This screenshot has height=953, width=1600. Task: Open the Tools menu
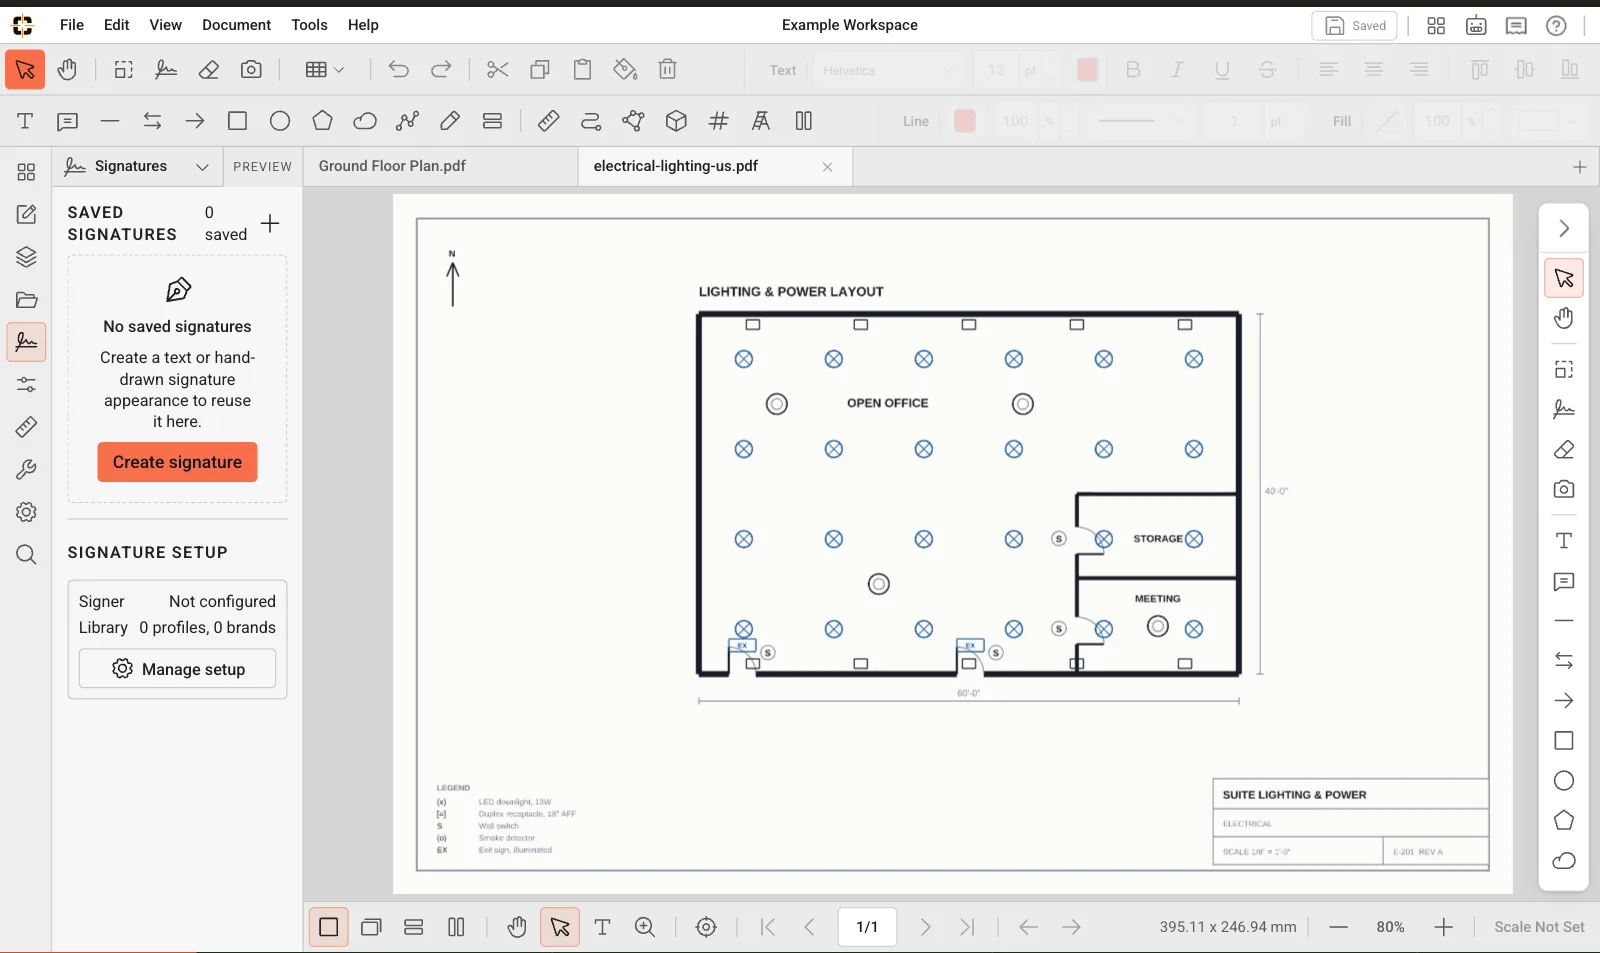click(x=309, y=25)
